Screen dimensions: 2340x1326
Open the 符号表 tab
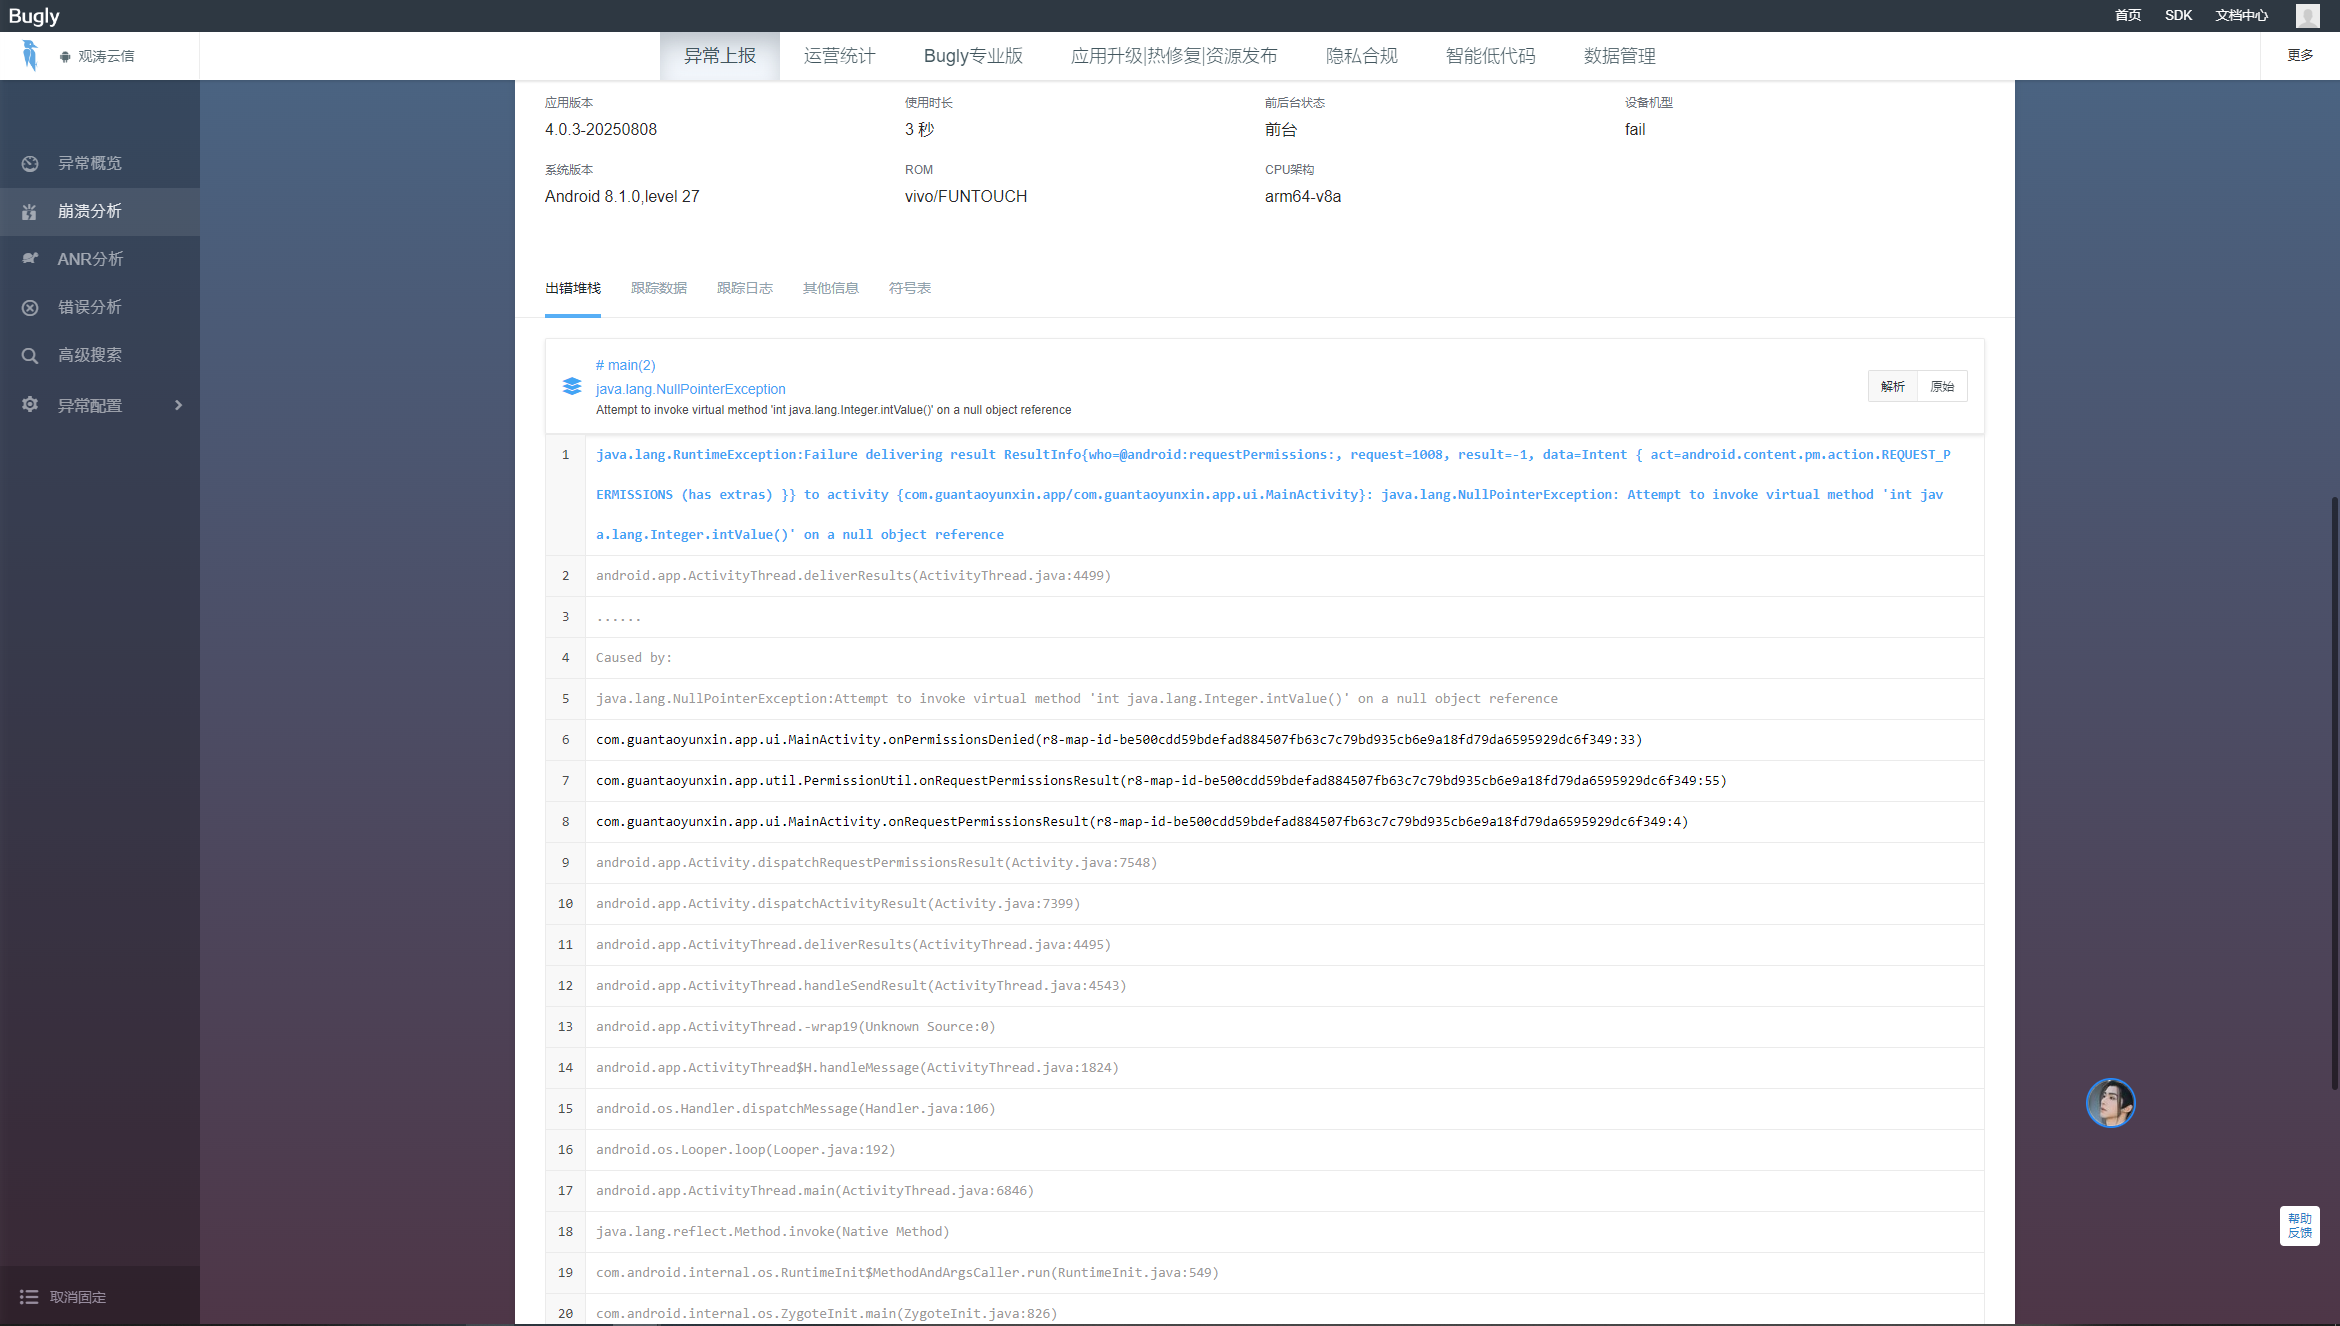[x=909, y=288]
